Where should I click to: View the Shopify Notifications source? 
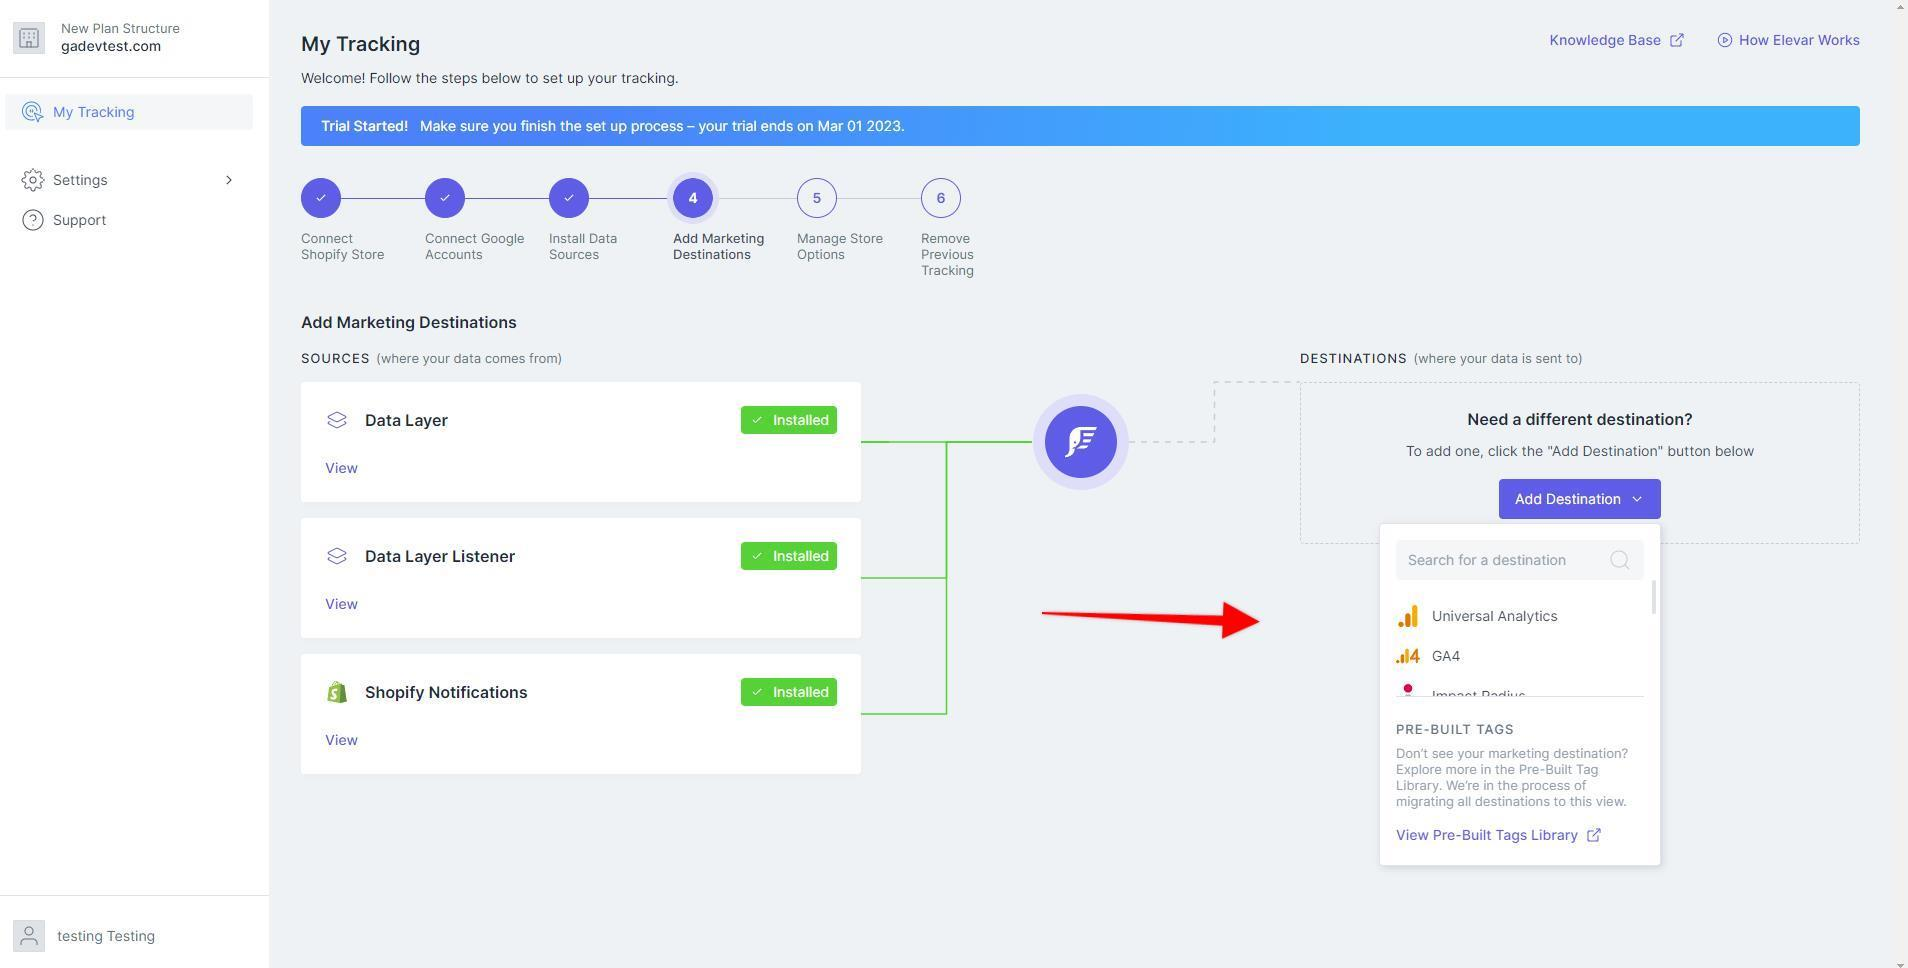341,740
